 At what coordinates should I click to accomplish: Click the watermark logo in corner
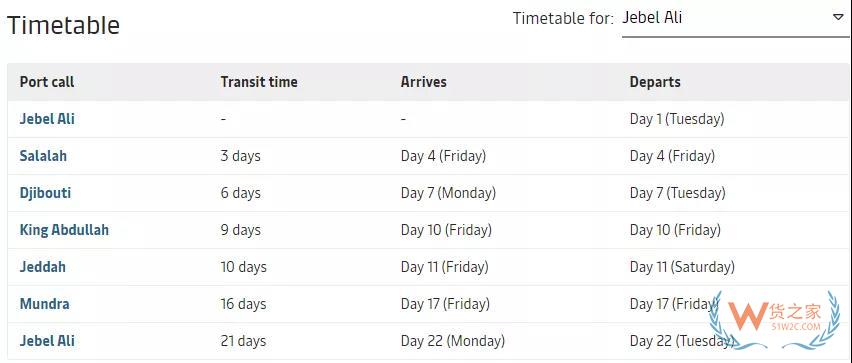[x=775, y=321]
